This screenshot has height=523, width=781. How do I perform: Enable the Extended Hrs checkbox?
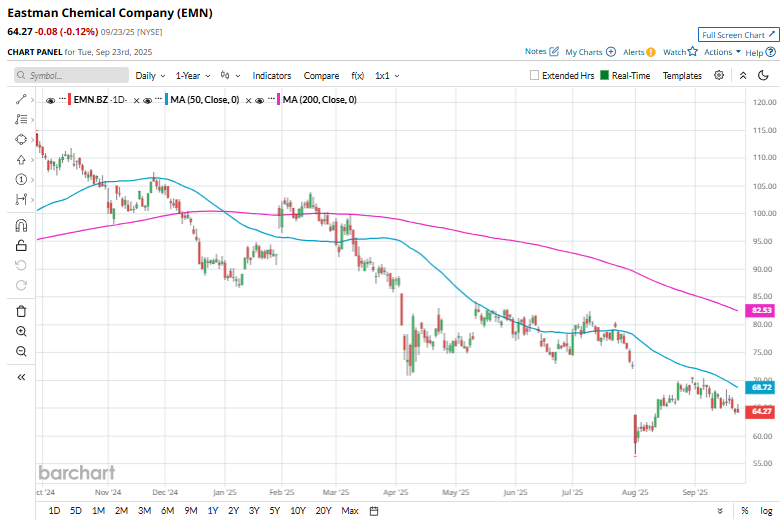tap(535, 75)
